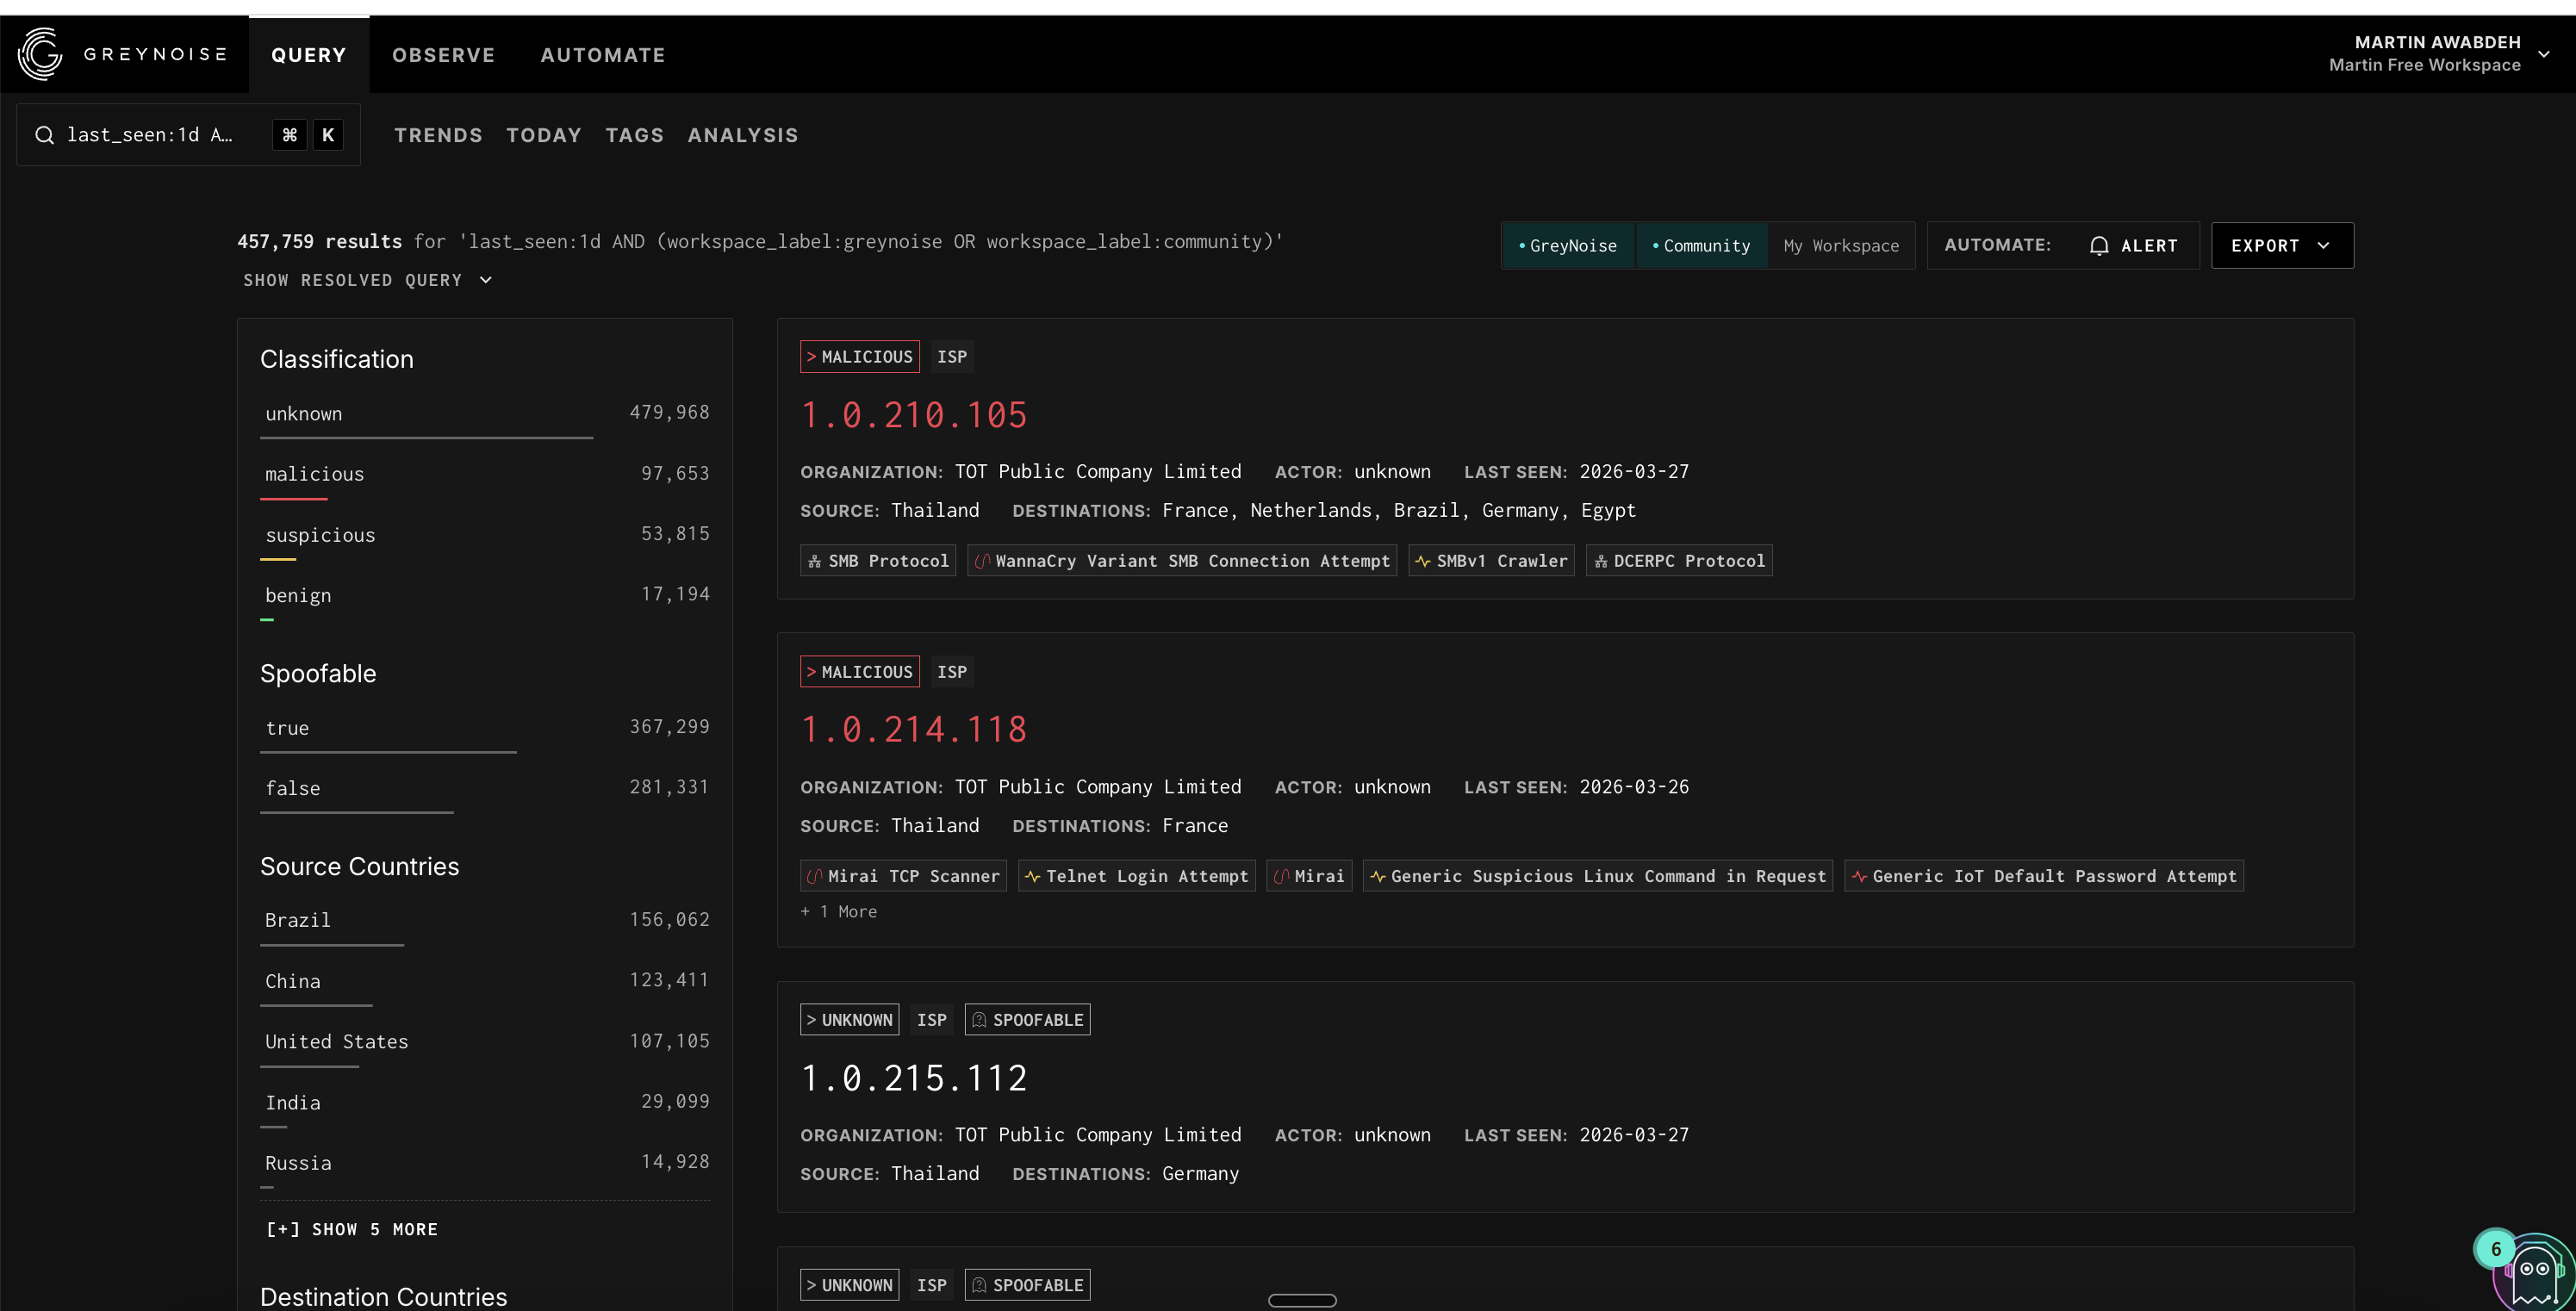Expand + 1 More tags on 1.0.214.118
The image size is (2576, 1311).
(838, 912)
